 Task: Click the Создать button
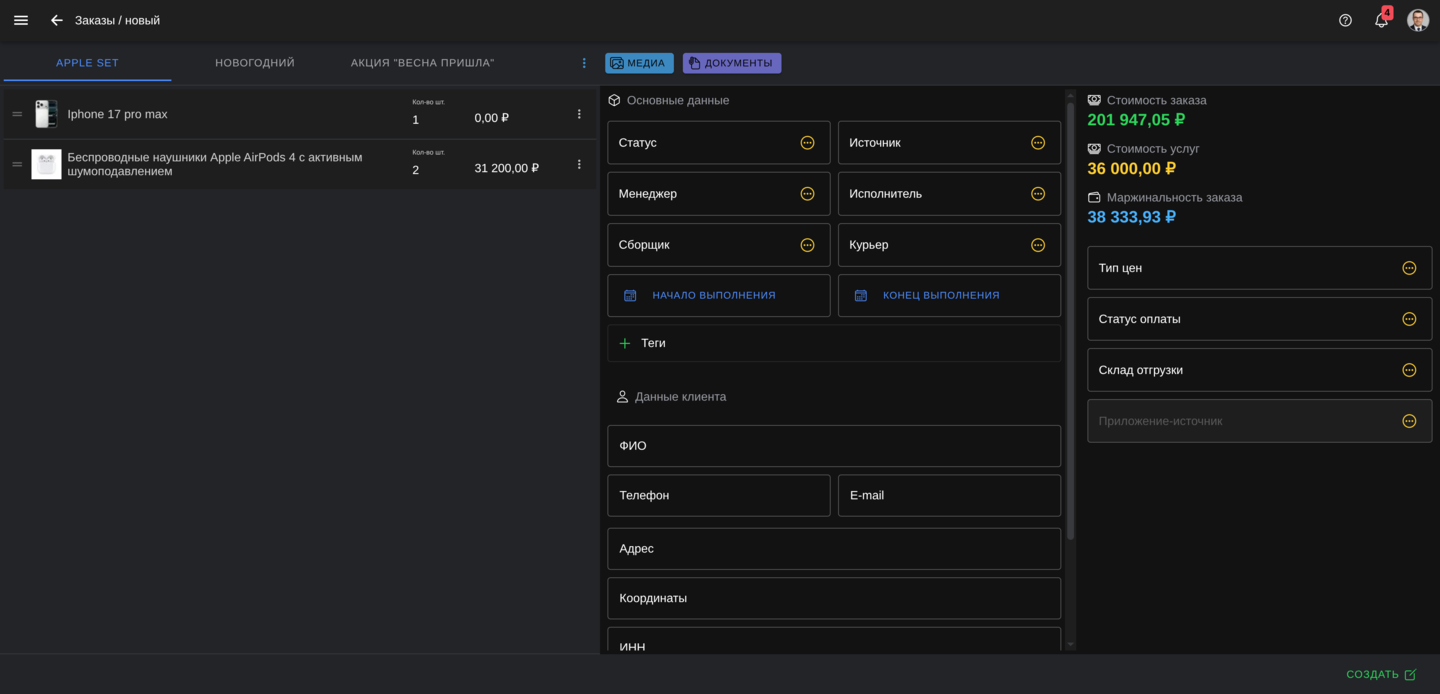click(1381, 675)
